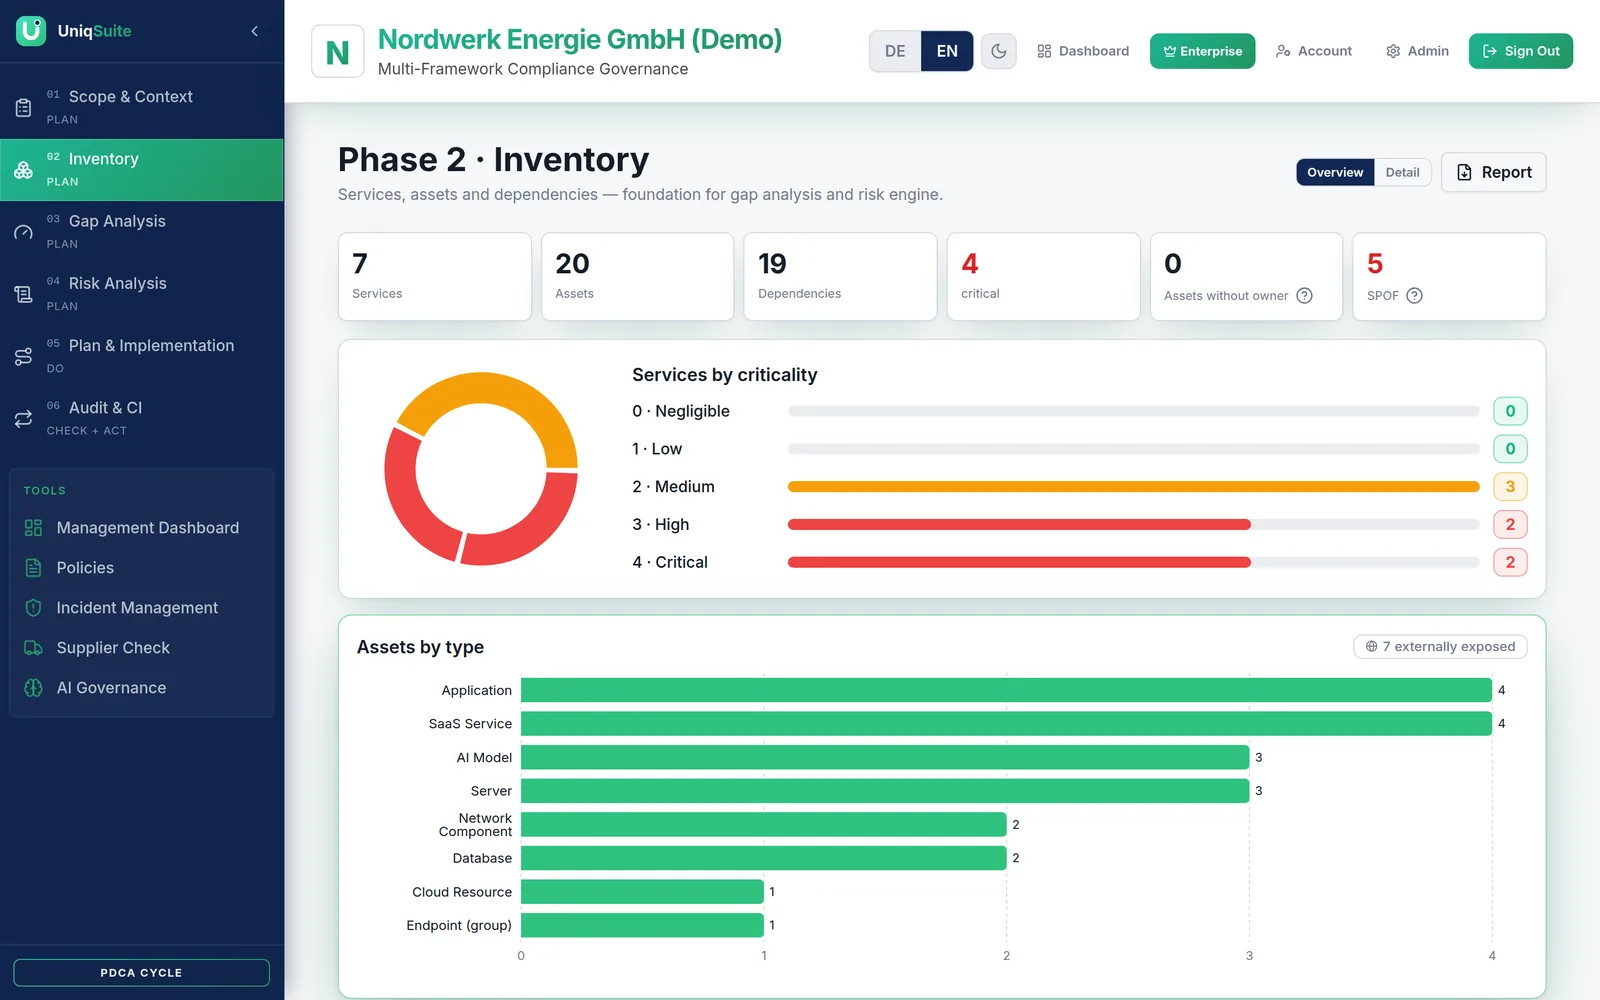Image resolution: width=1600 pixels, height=1000 pixels.
Task: Click the critical count card
Action: click(1043, 277)
